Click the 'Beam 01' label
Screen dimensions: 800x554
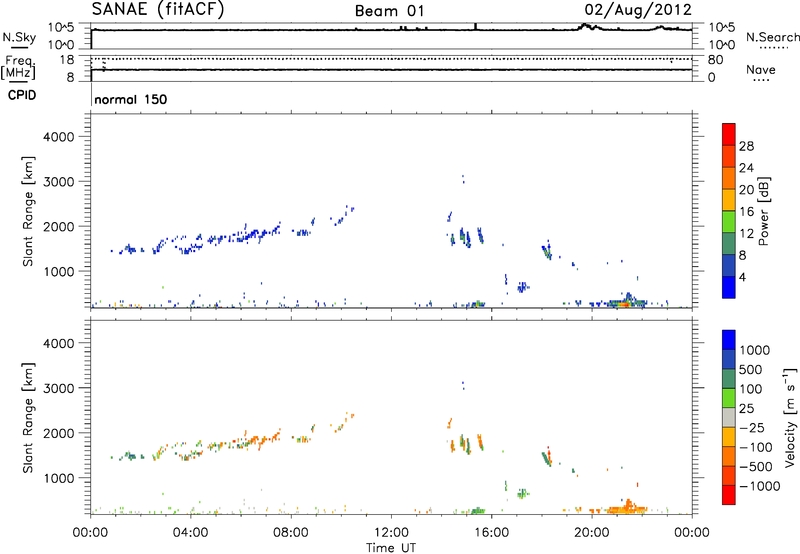pyautogui.click(x=389, y=11)
